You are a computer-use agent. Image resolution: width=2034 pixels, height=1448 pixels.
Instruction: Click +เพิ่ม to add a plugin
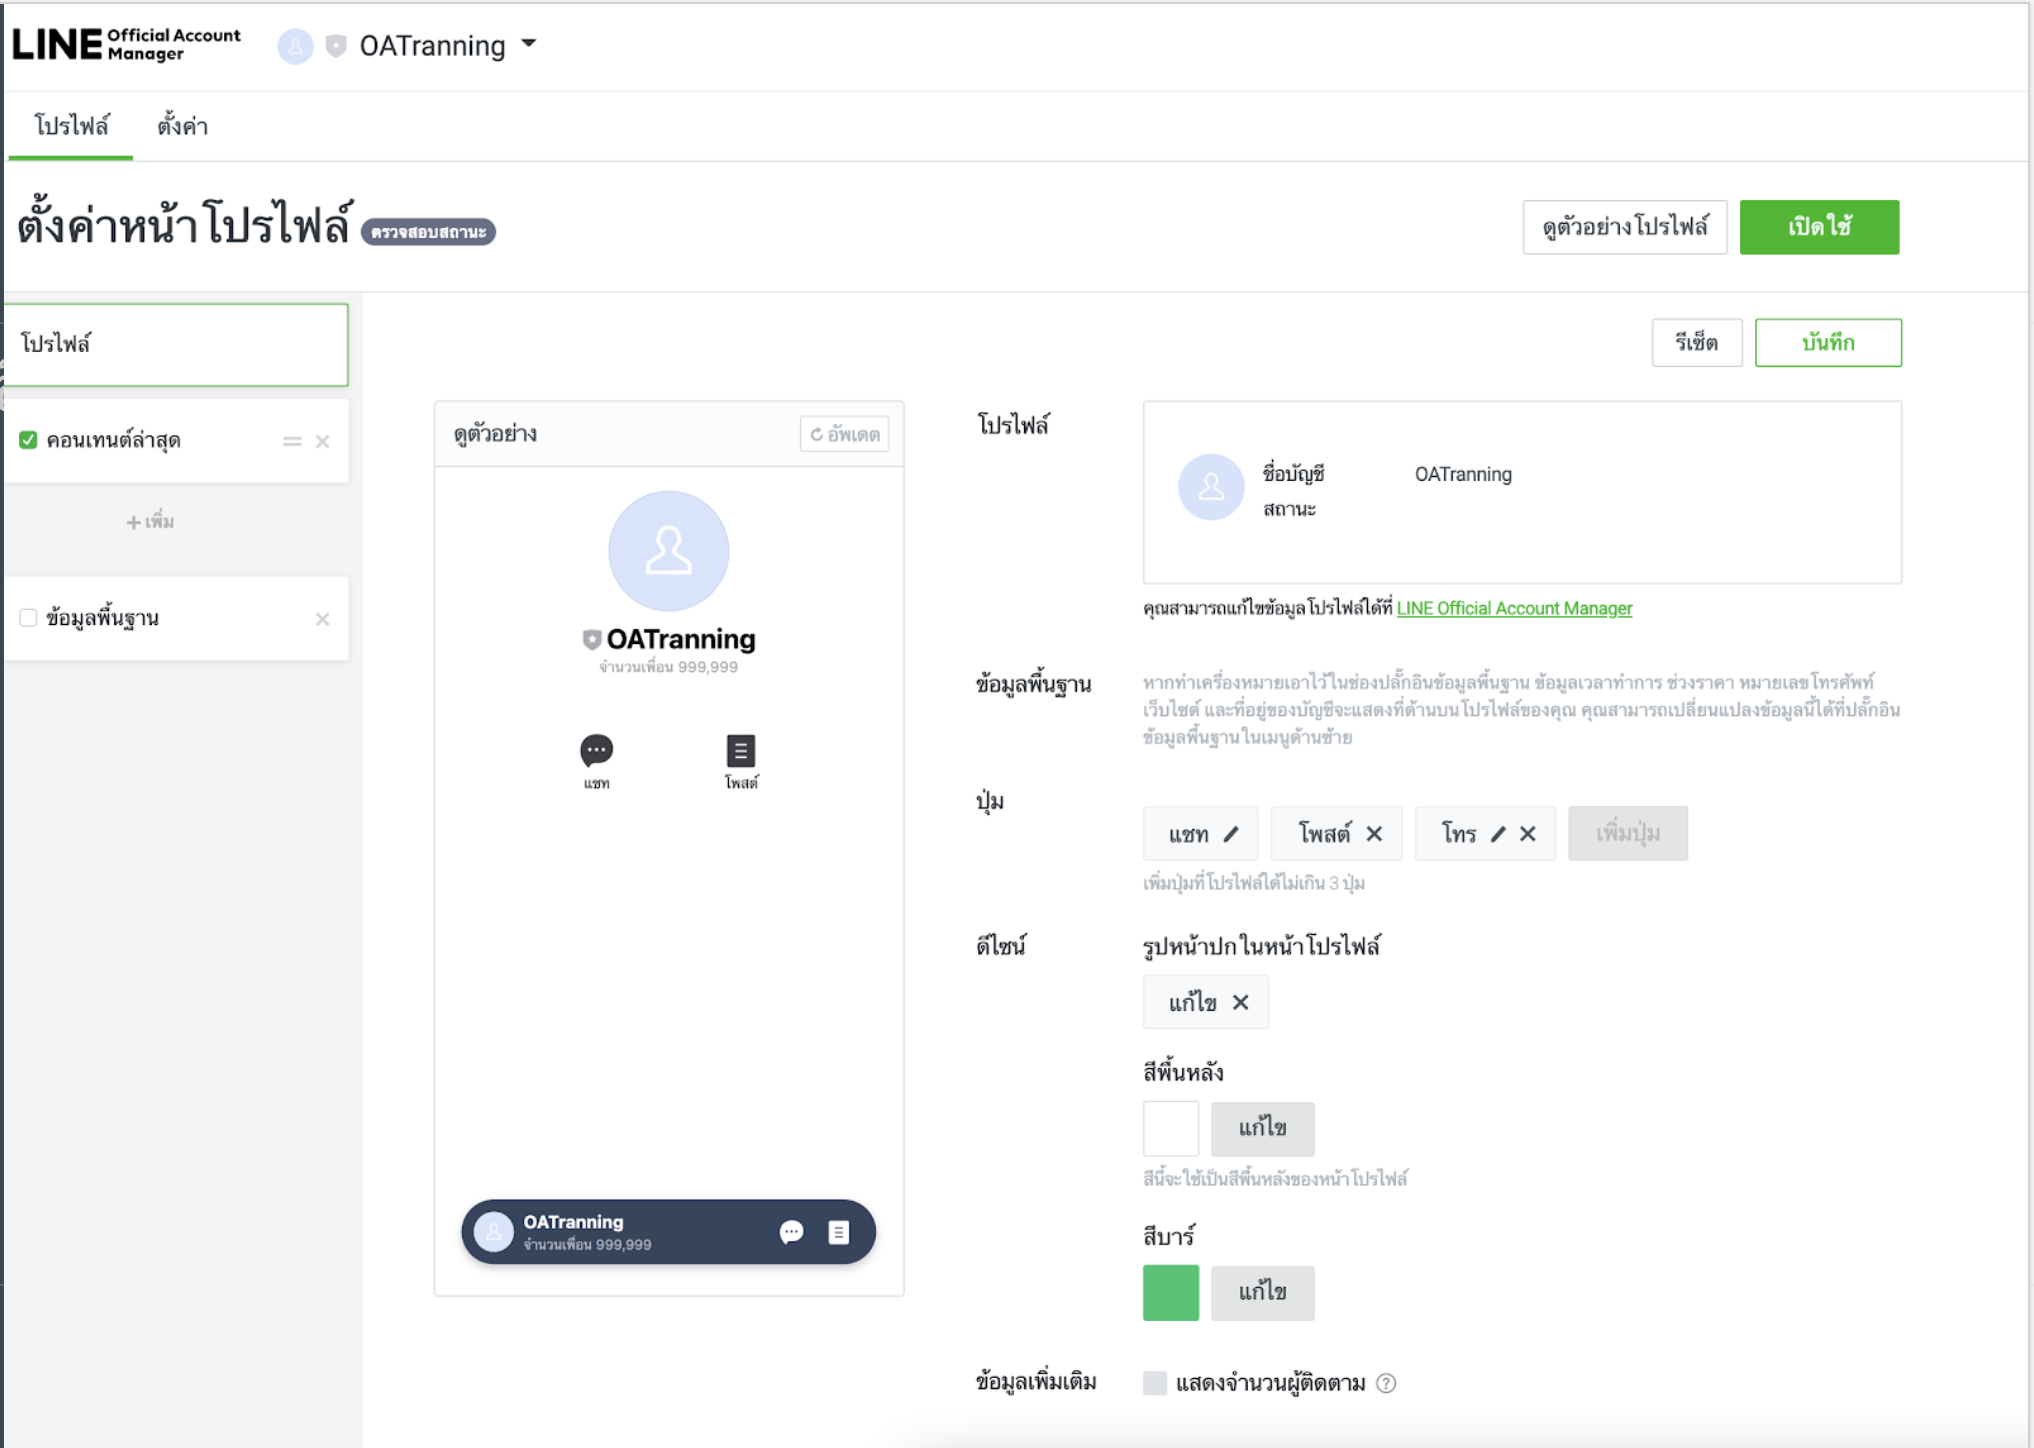tap(150, 522)
